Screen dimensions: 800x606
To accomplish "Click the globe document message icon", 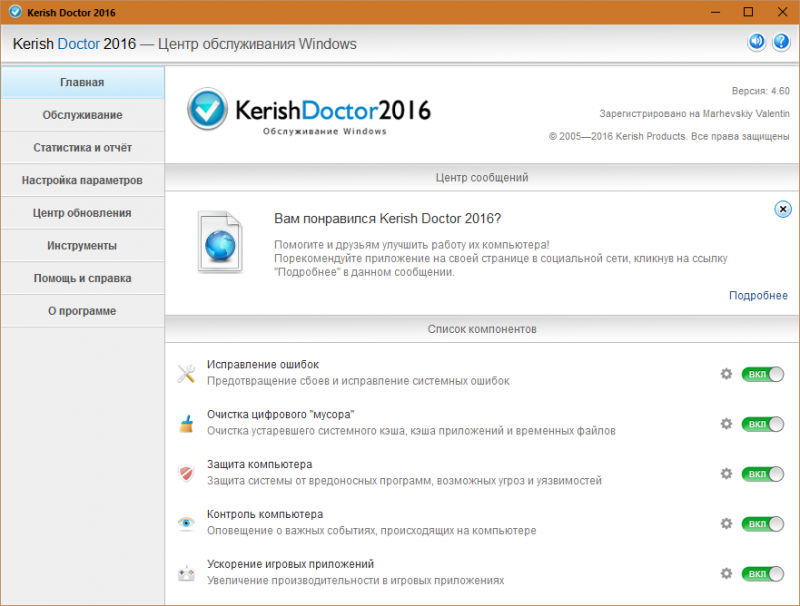I will point(220,241).
